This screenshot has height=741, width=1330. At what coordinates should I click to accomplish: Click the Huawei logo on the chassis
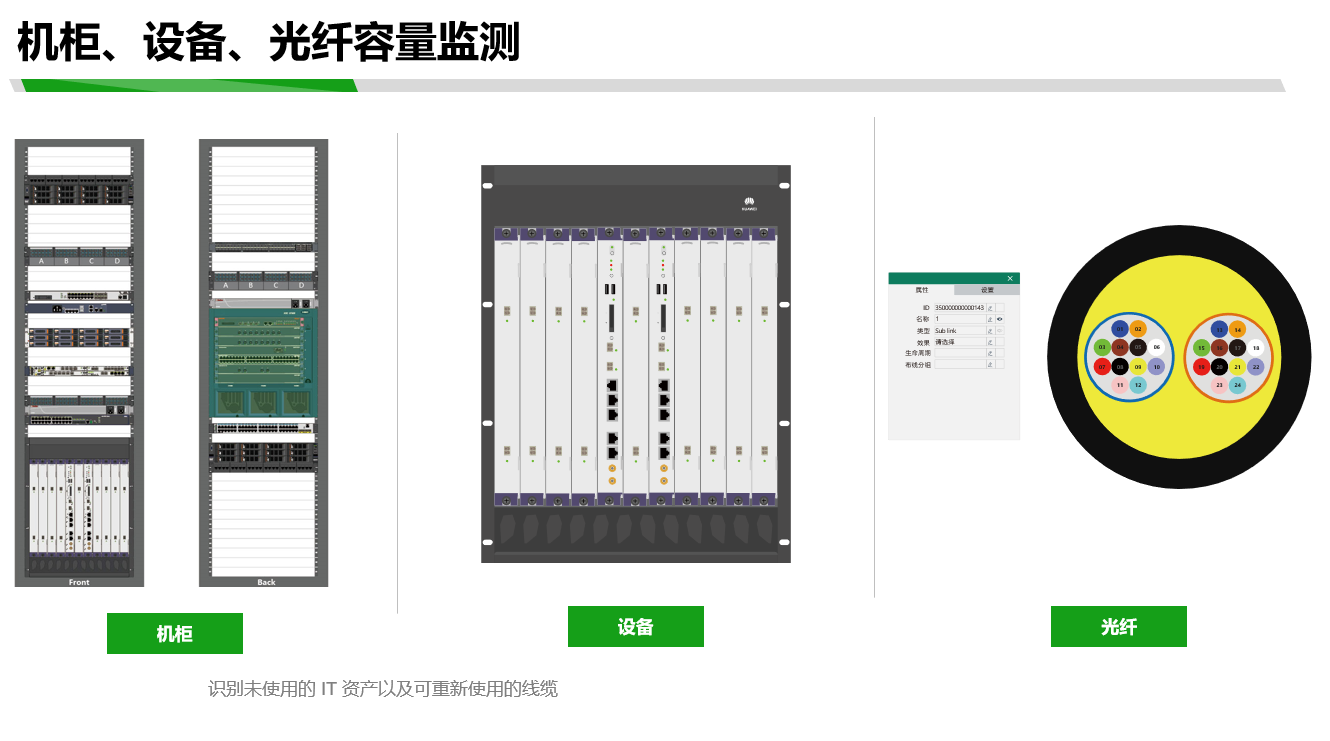pyautogui.click(x=749, y=204)
